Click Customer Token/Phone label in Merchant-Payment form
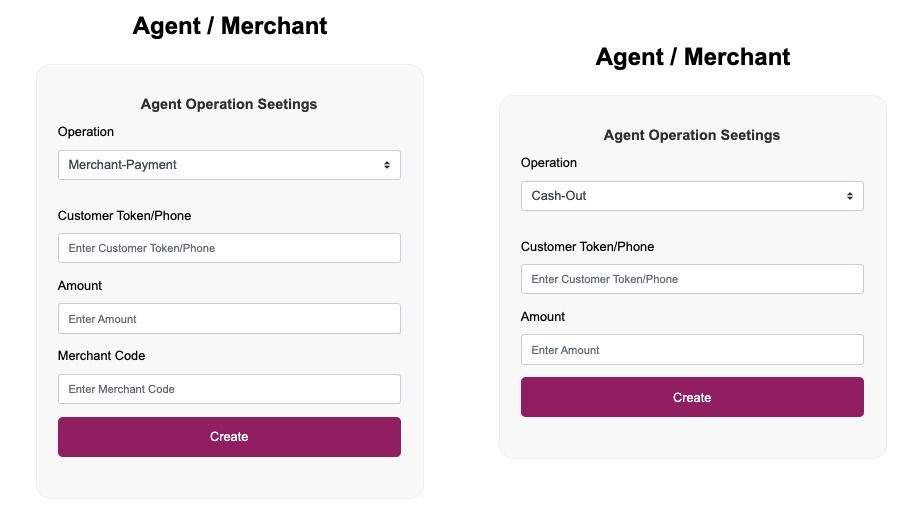This screenshot has width=922, height=516. 124,216
